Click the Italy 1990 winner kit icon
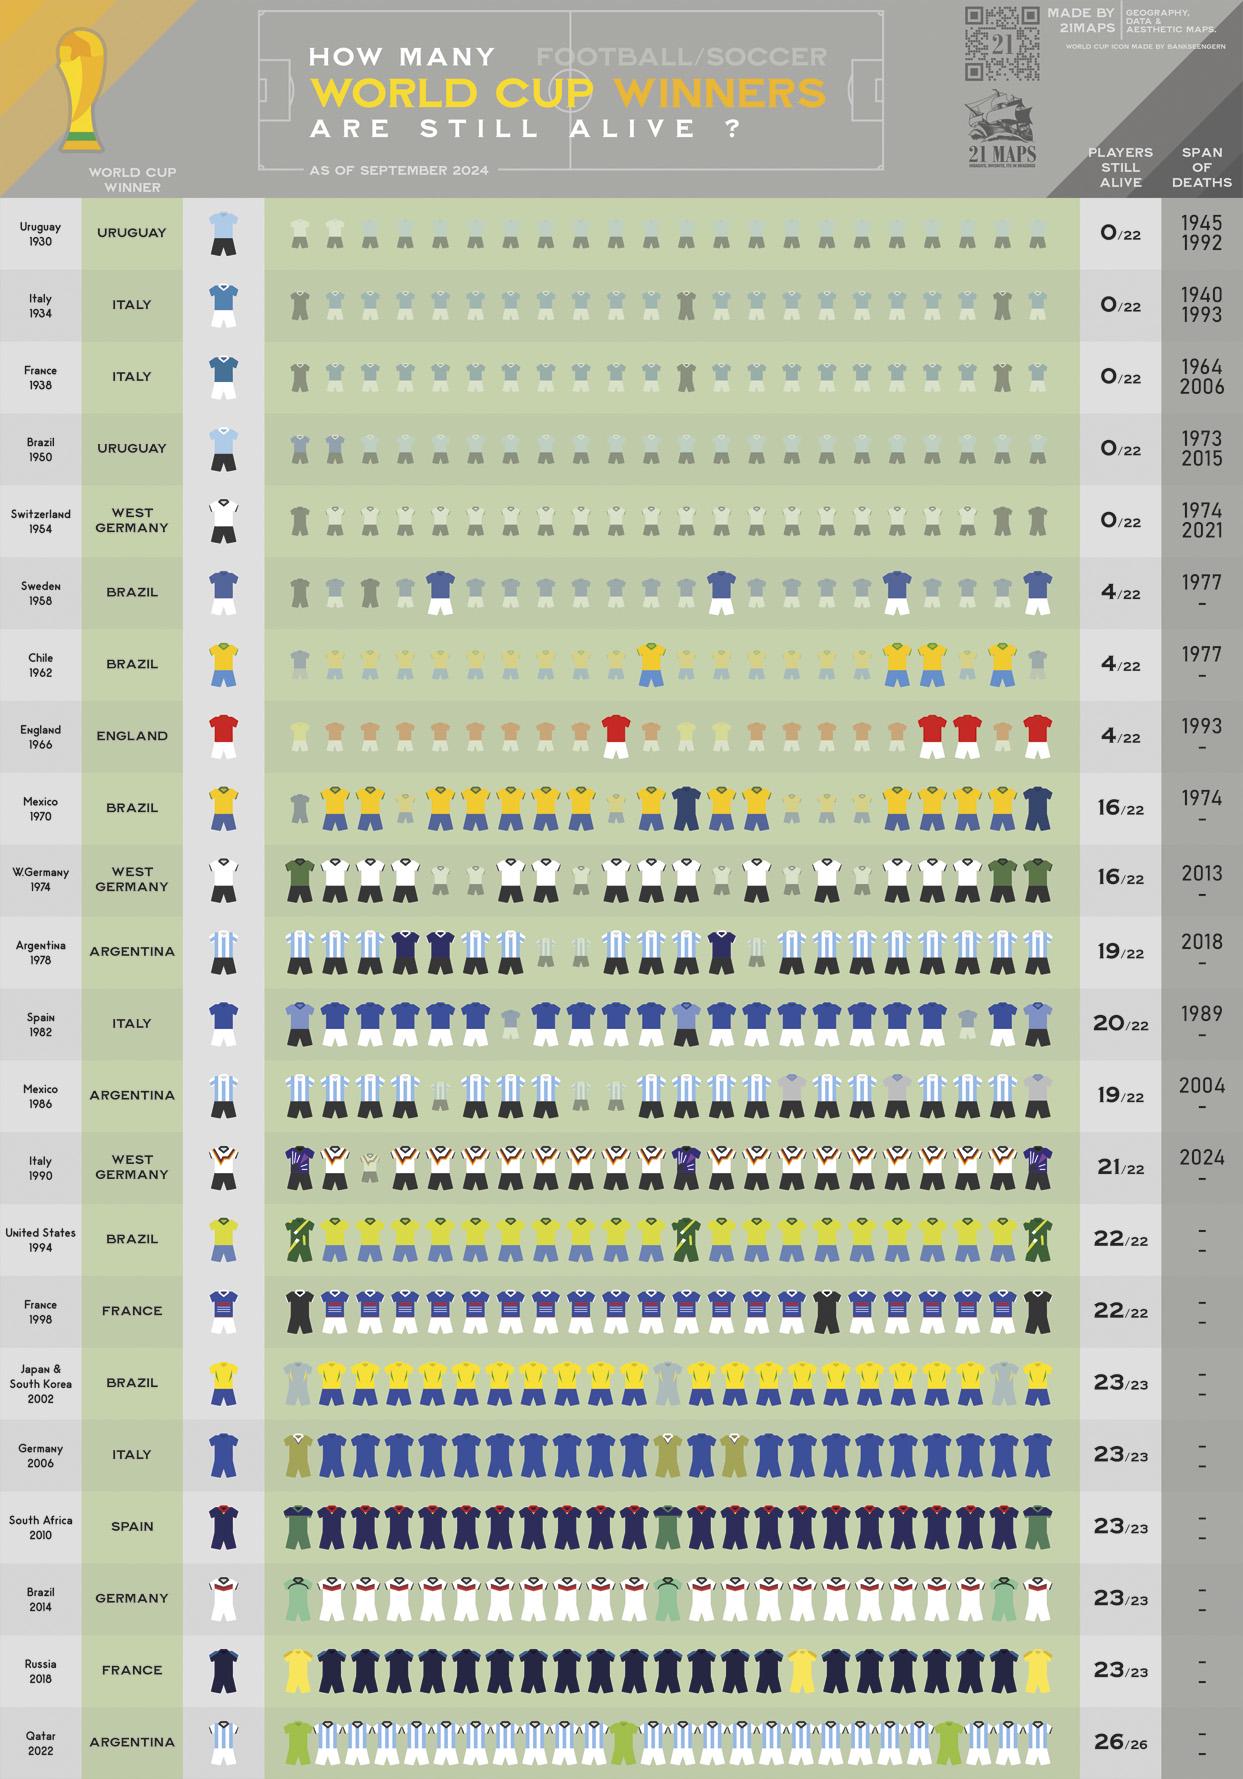Image resolution: width=1243 pixels, height=1779 pixels. coord(224,1168)
